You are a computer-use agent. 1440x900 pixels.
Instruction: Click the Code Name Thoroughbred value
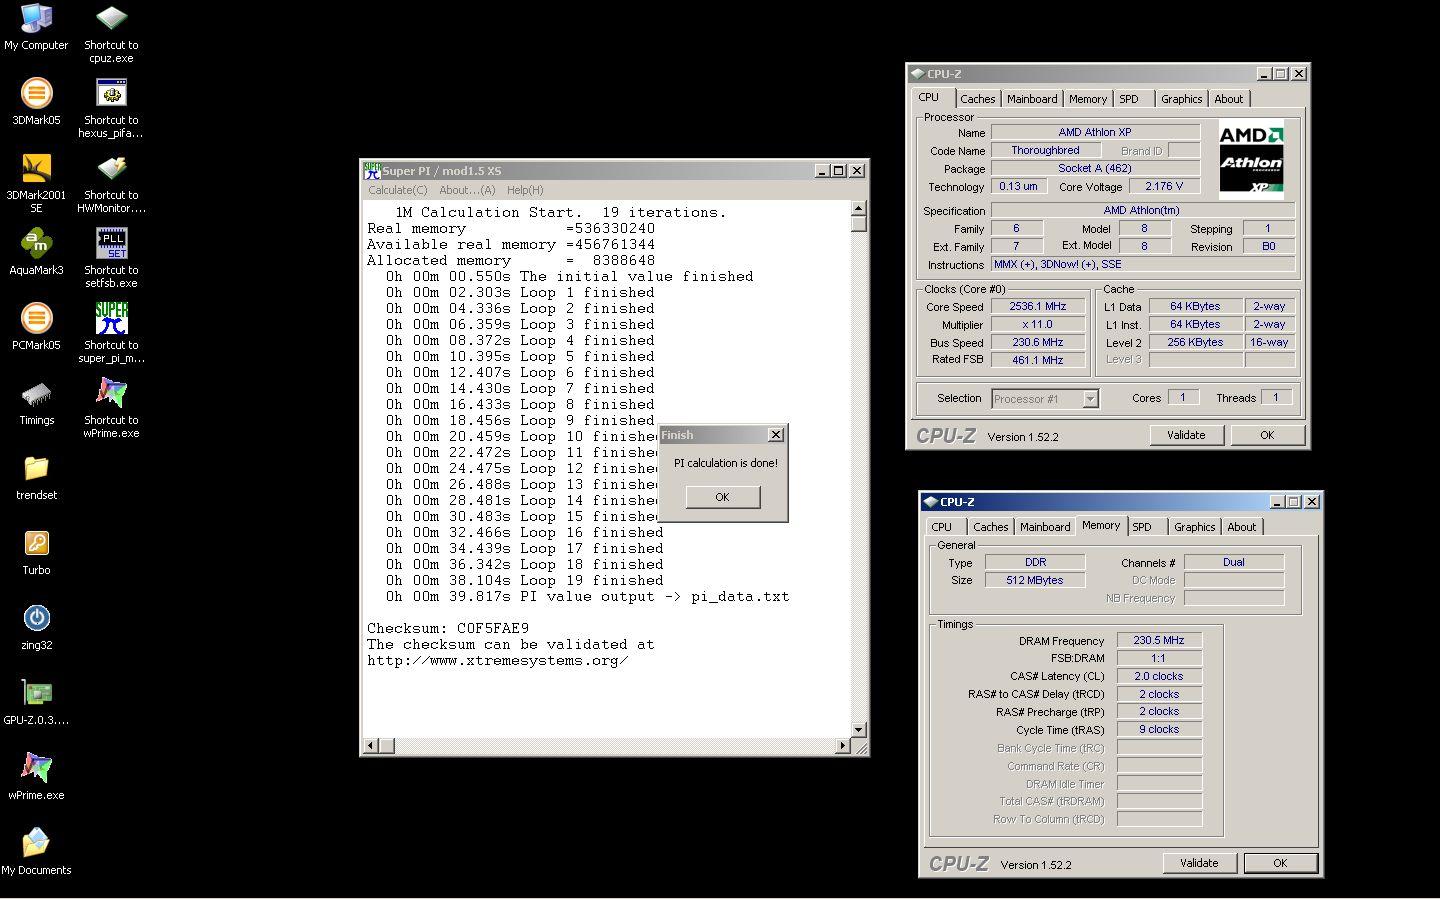tap(1045, 150)
